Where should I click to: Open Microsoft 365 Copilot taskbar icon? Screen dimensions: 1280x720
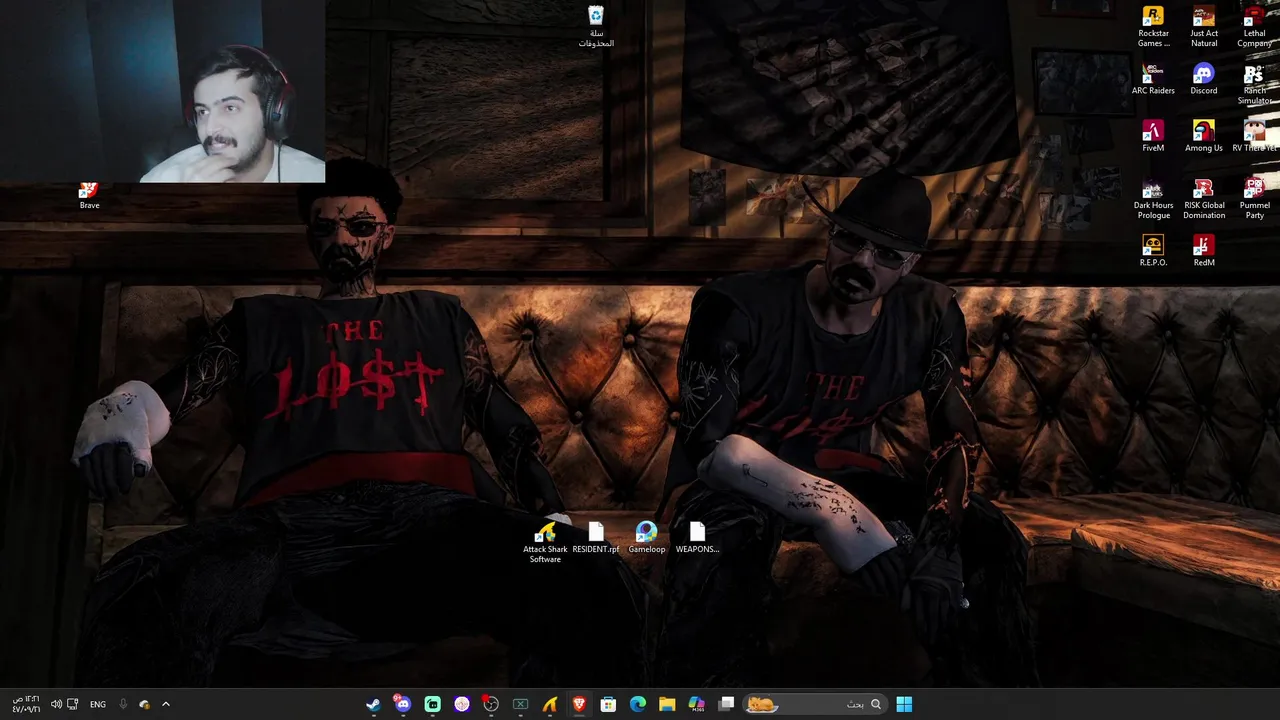[697, 704]
